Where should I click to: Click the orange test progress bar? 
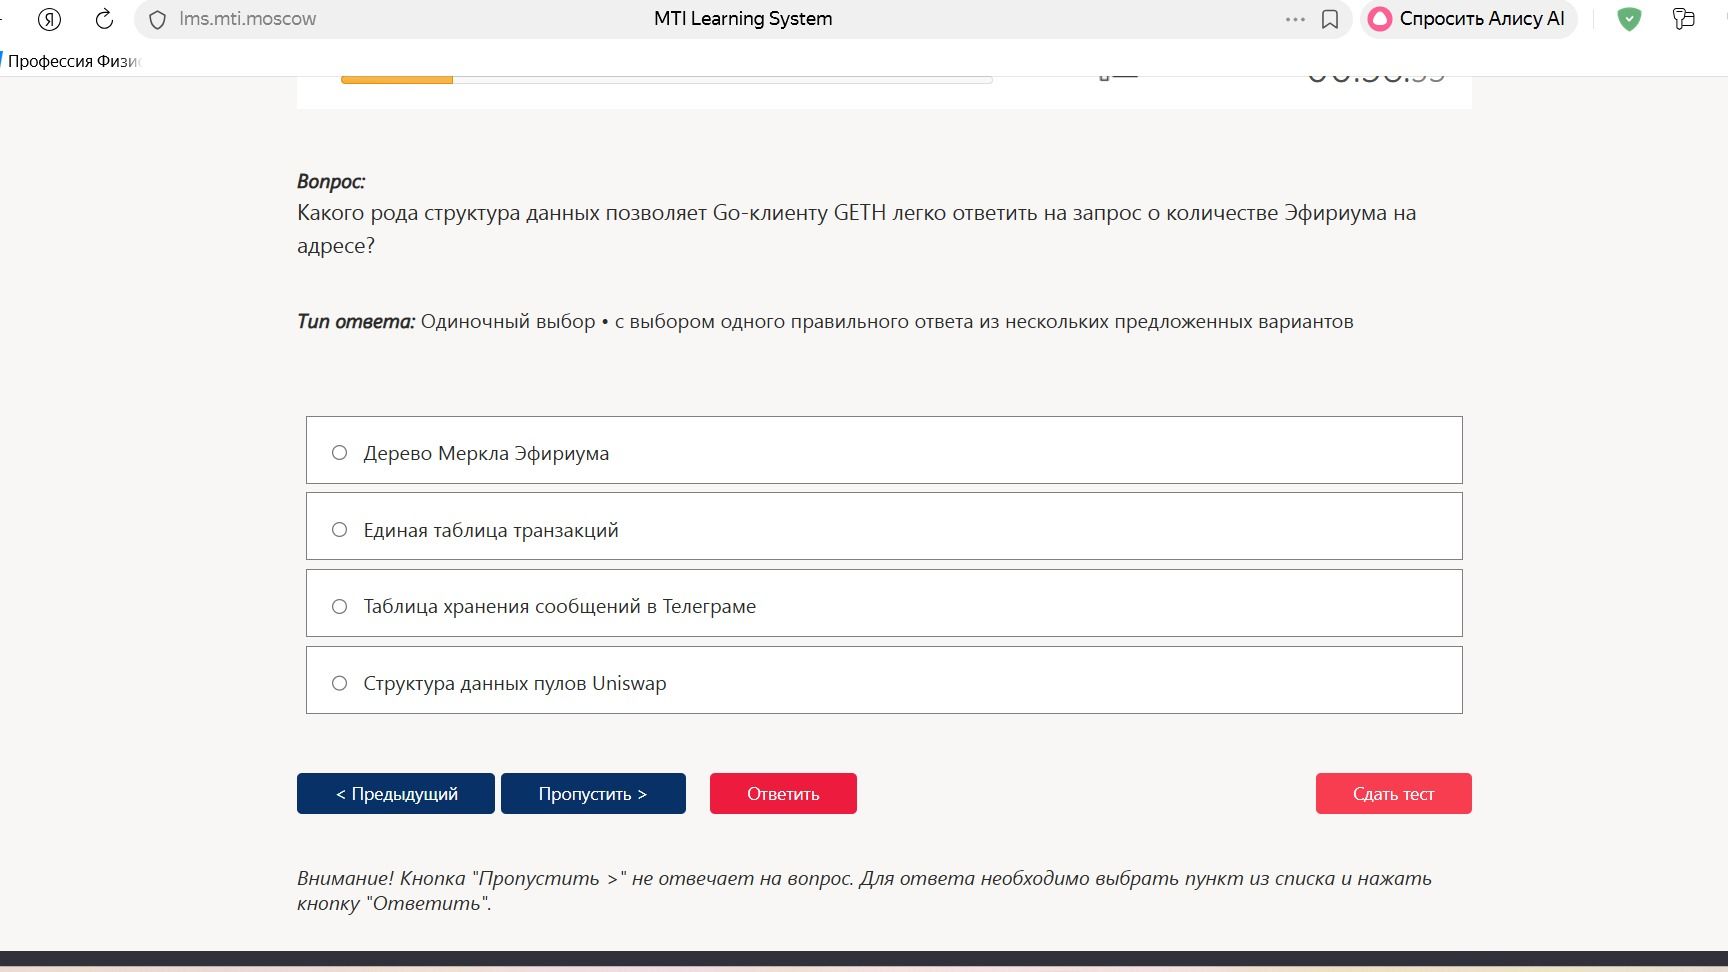pos(397,79)
